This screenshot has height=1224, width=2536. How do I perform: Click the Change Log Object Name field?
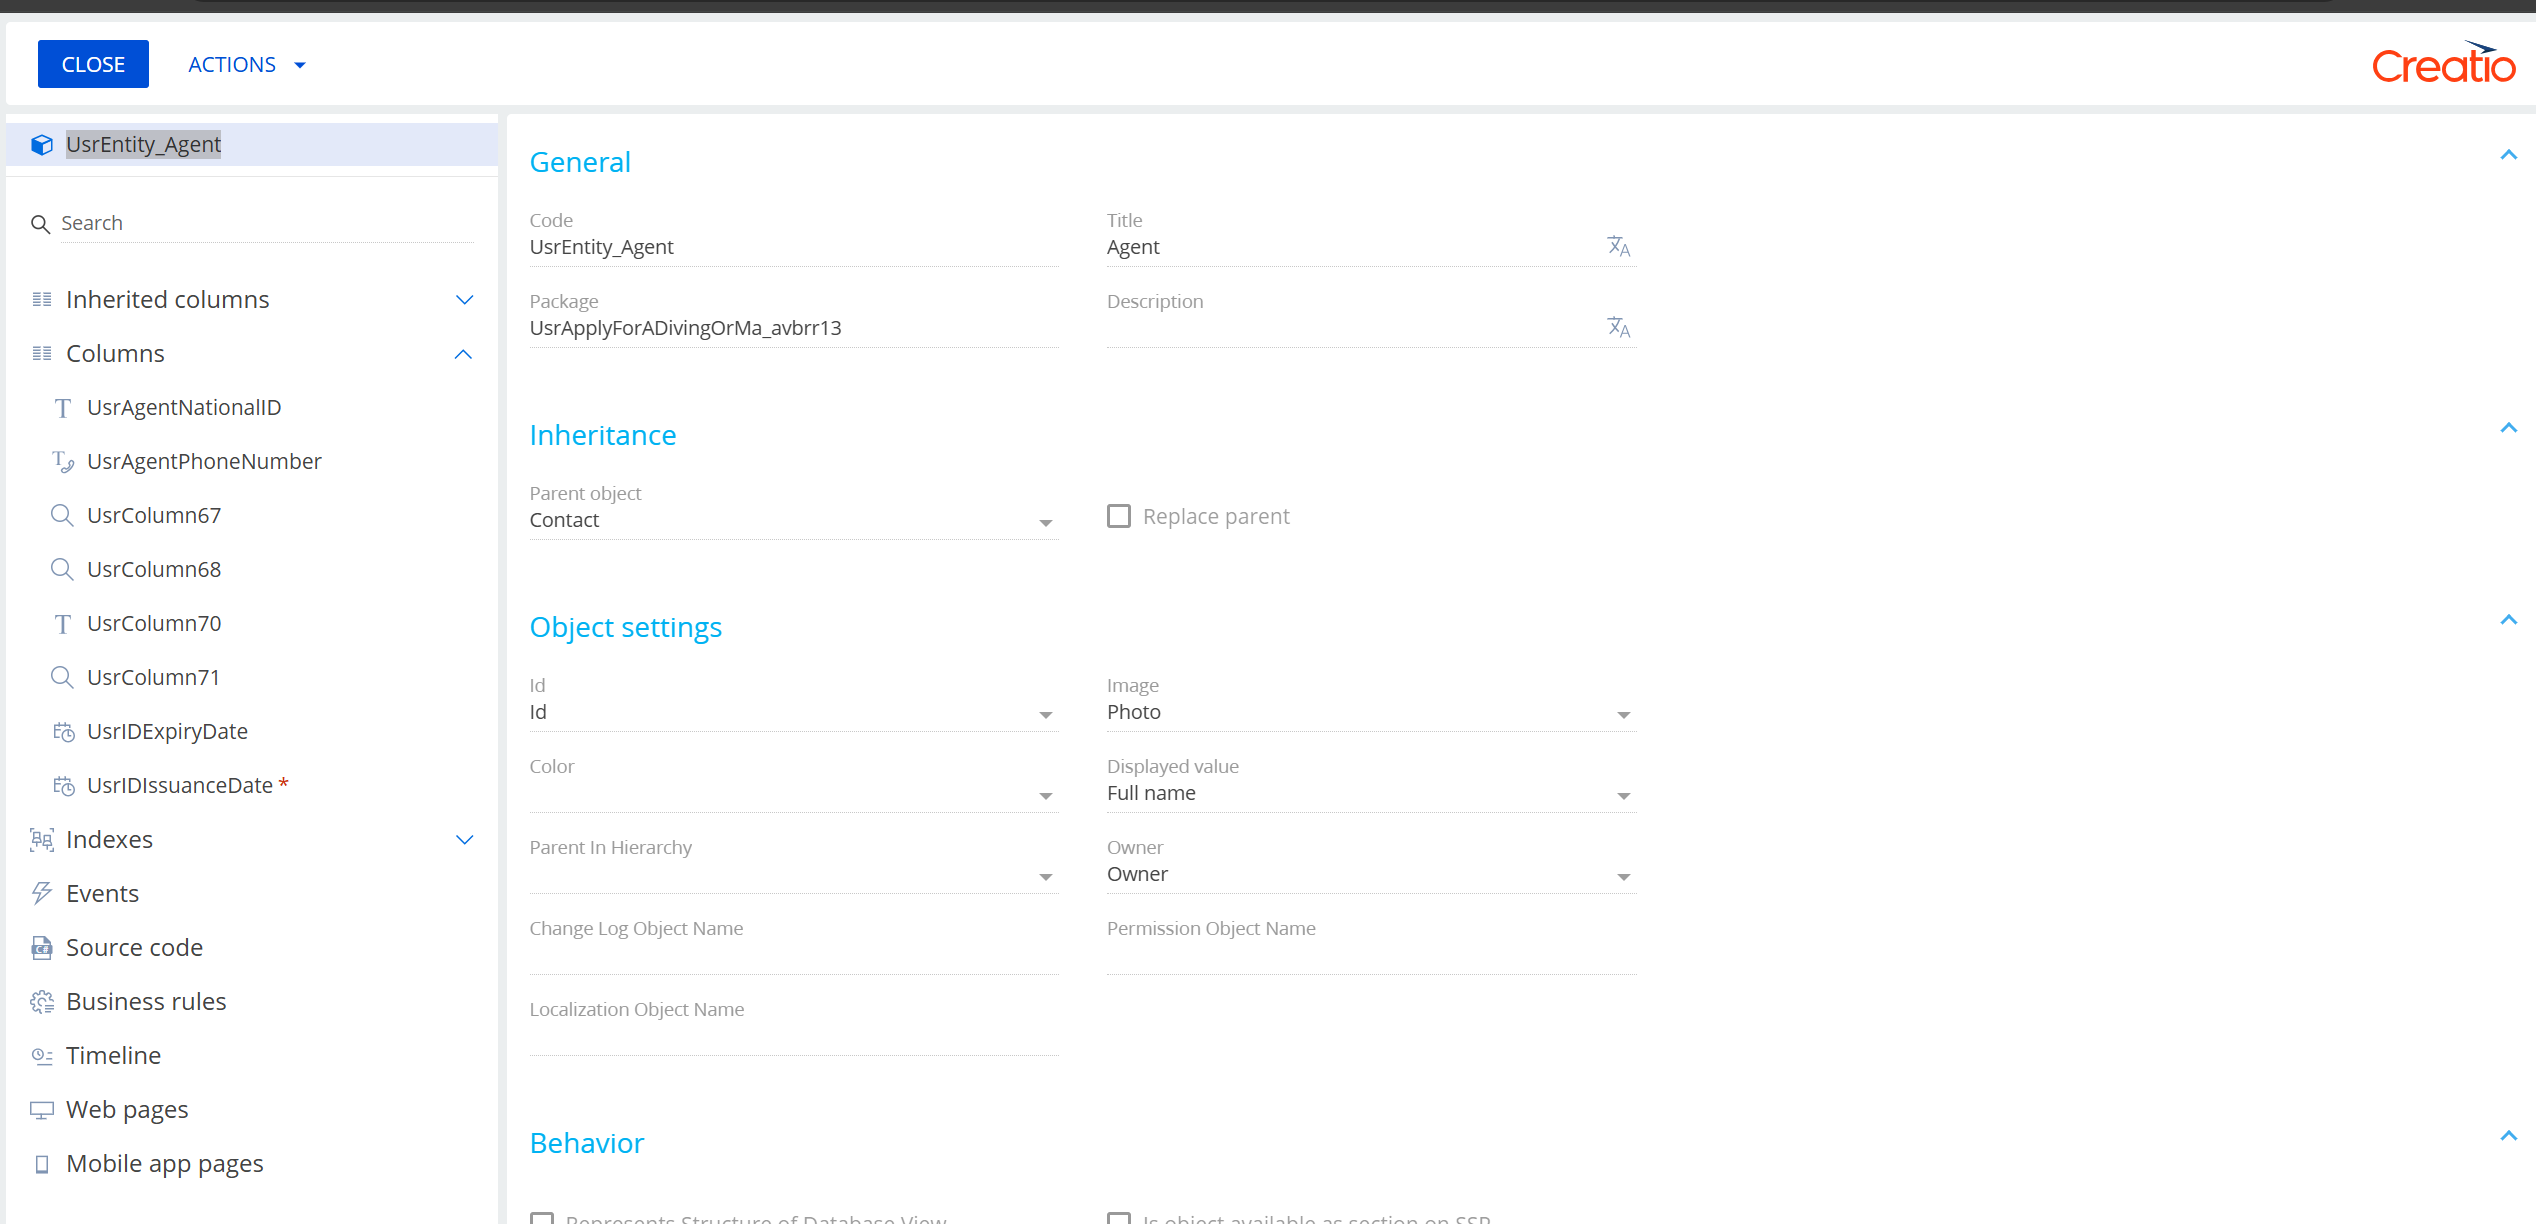click(x=794, y=956)
